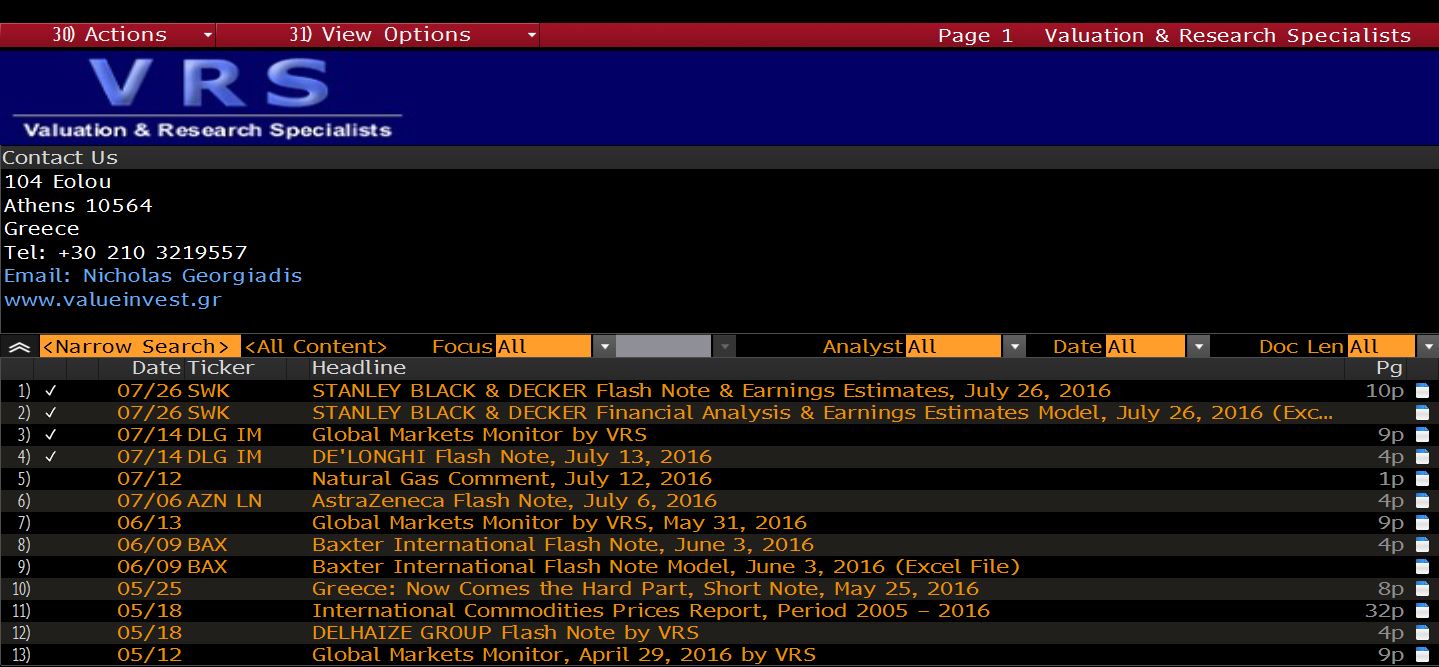Viewport: 1439px width, 667px height.
Task: Open DE'LONGHI Flash Note, July 13 headline
Action: coord(512,457)
